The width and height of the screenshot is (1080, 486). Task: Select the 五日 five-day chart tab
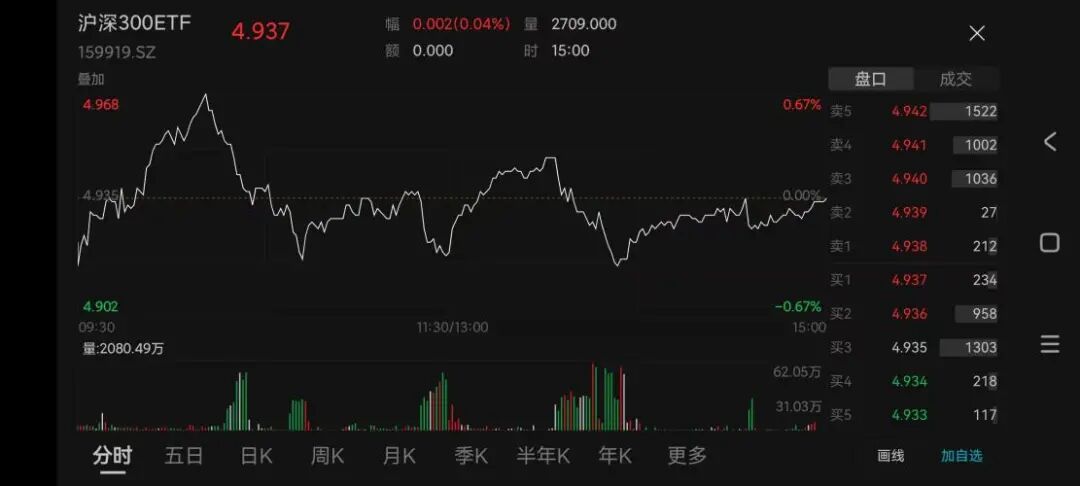pyautogui.click(x=184, y=456)
